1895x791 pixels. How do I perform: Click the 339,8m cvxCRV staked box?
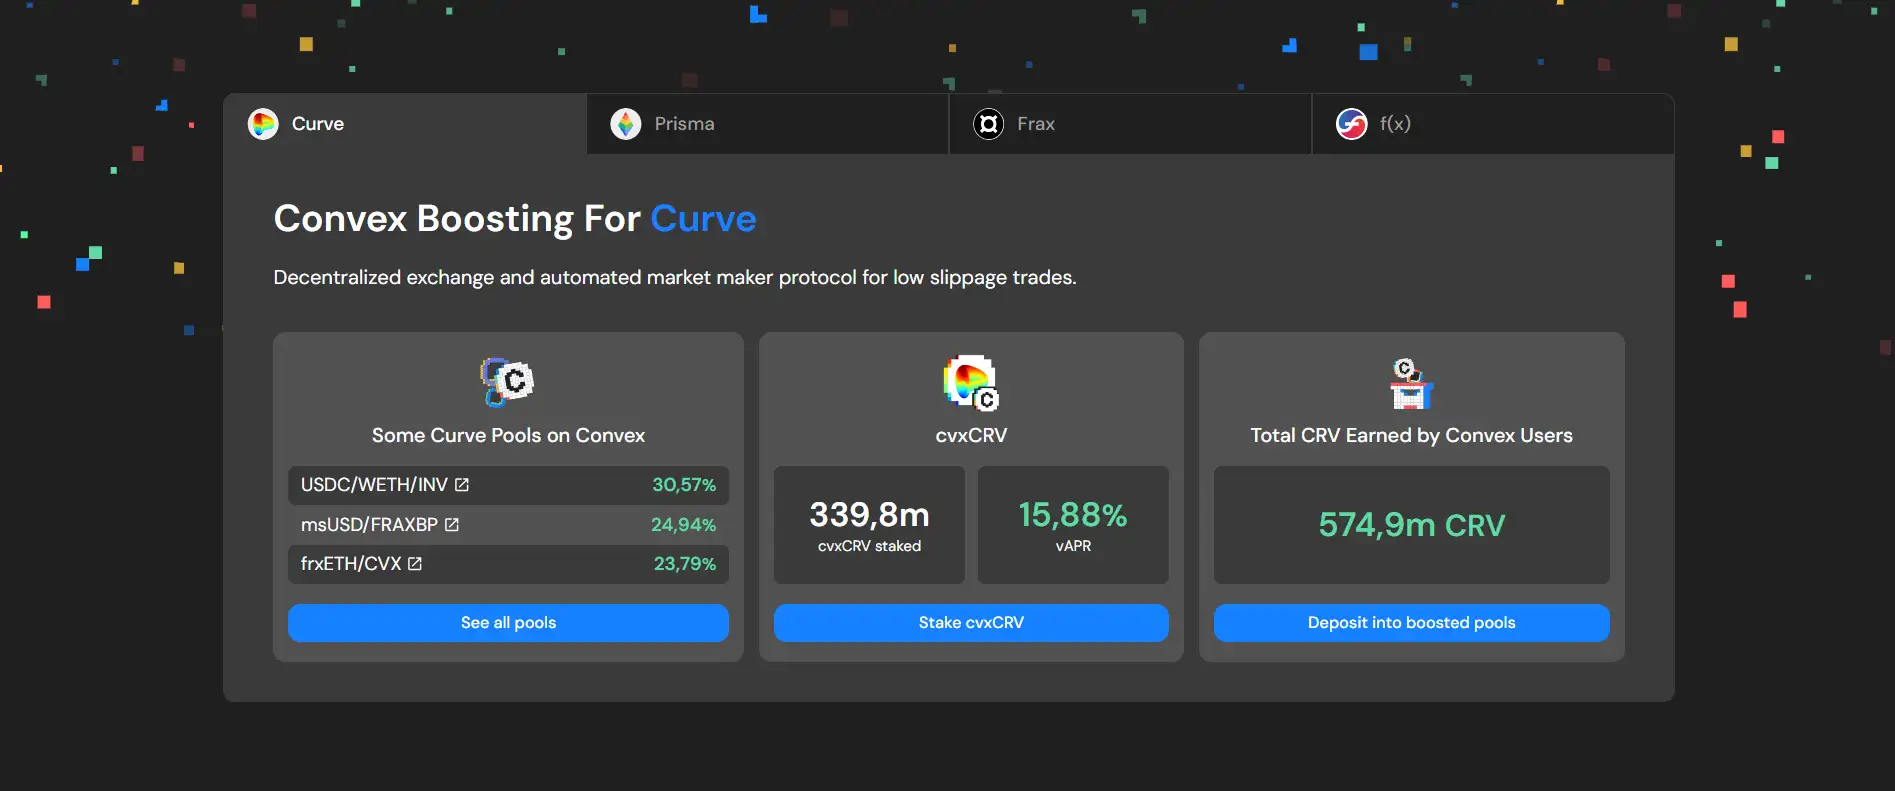869,525
